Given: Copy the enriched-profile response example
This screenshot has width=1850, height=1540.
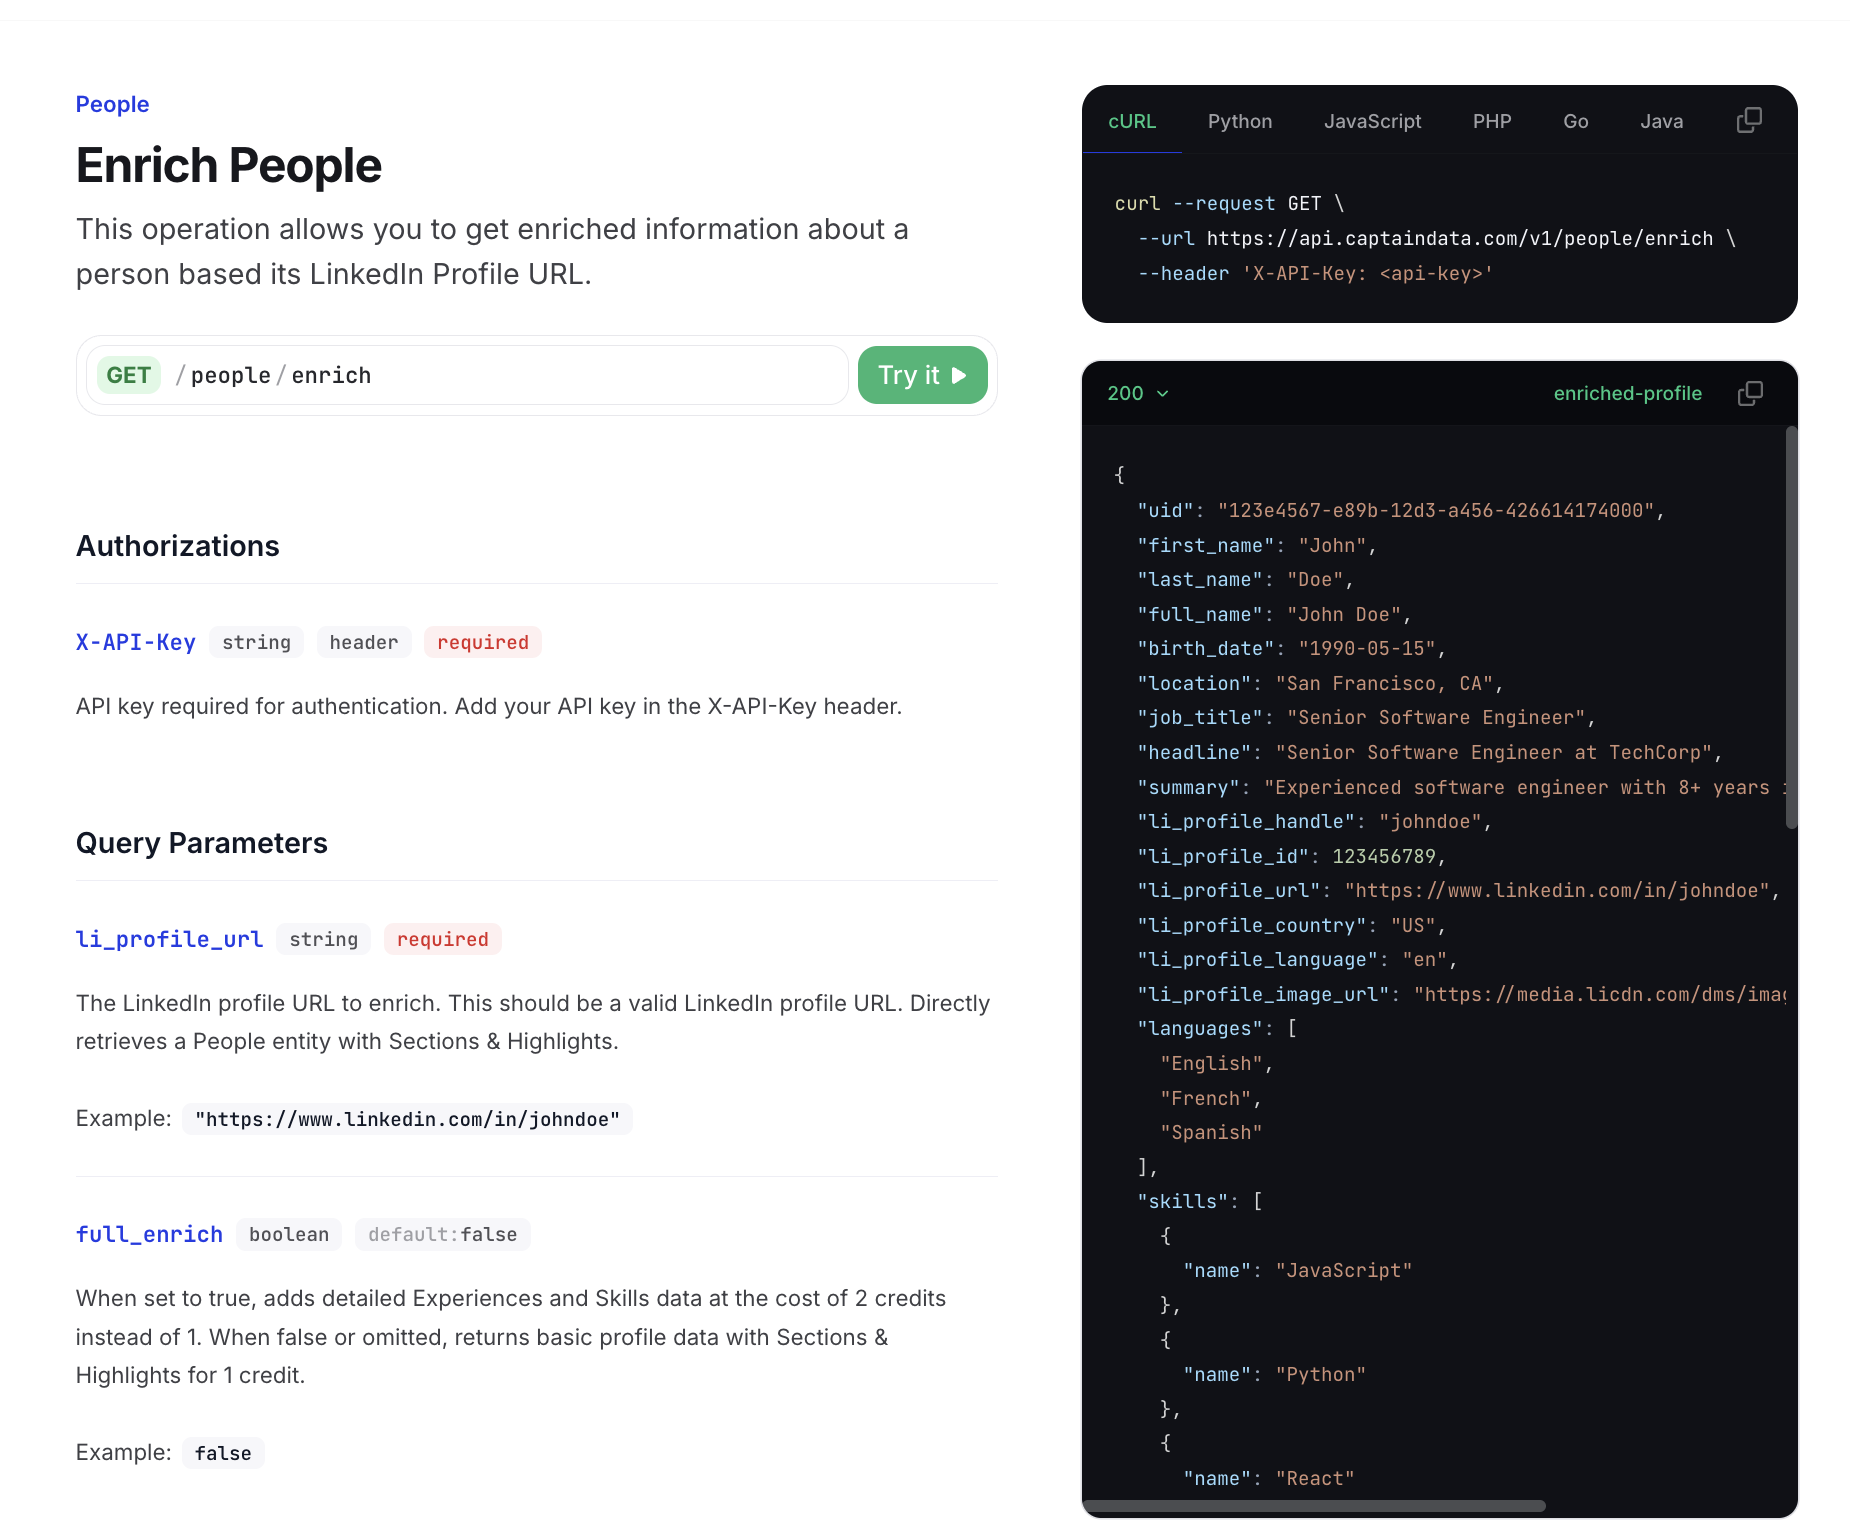Looking at the screenshot, I should [x=1750, y=393].
